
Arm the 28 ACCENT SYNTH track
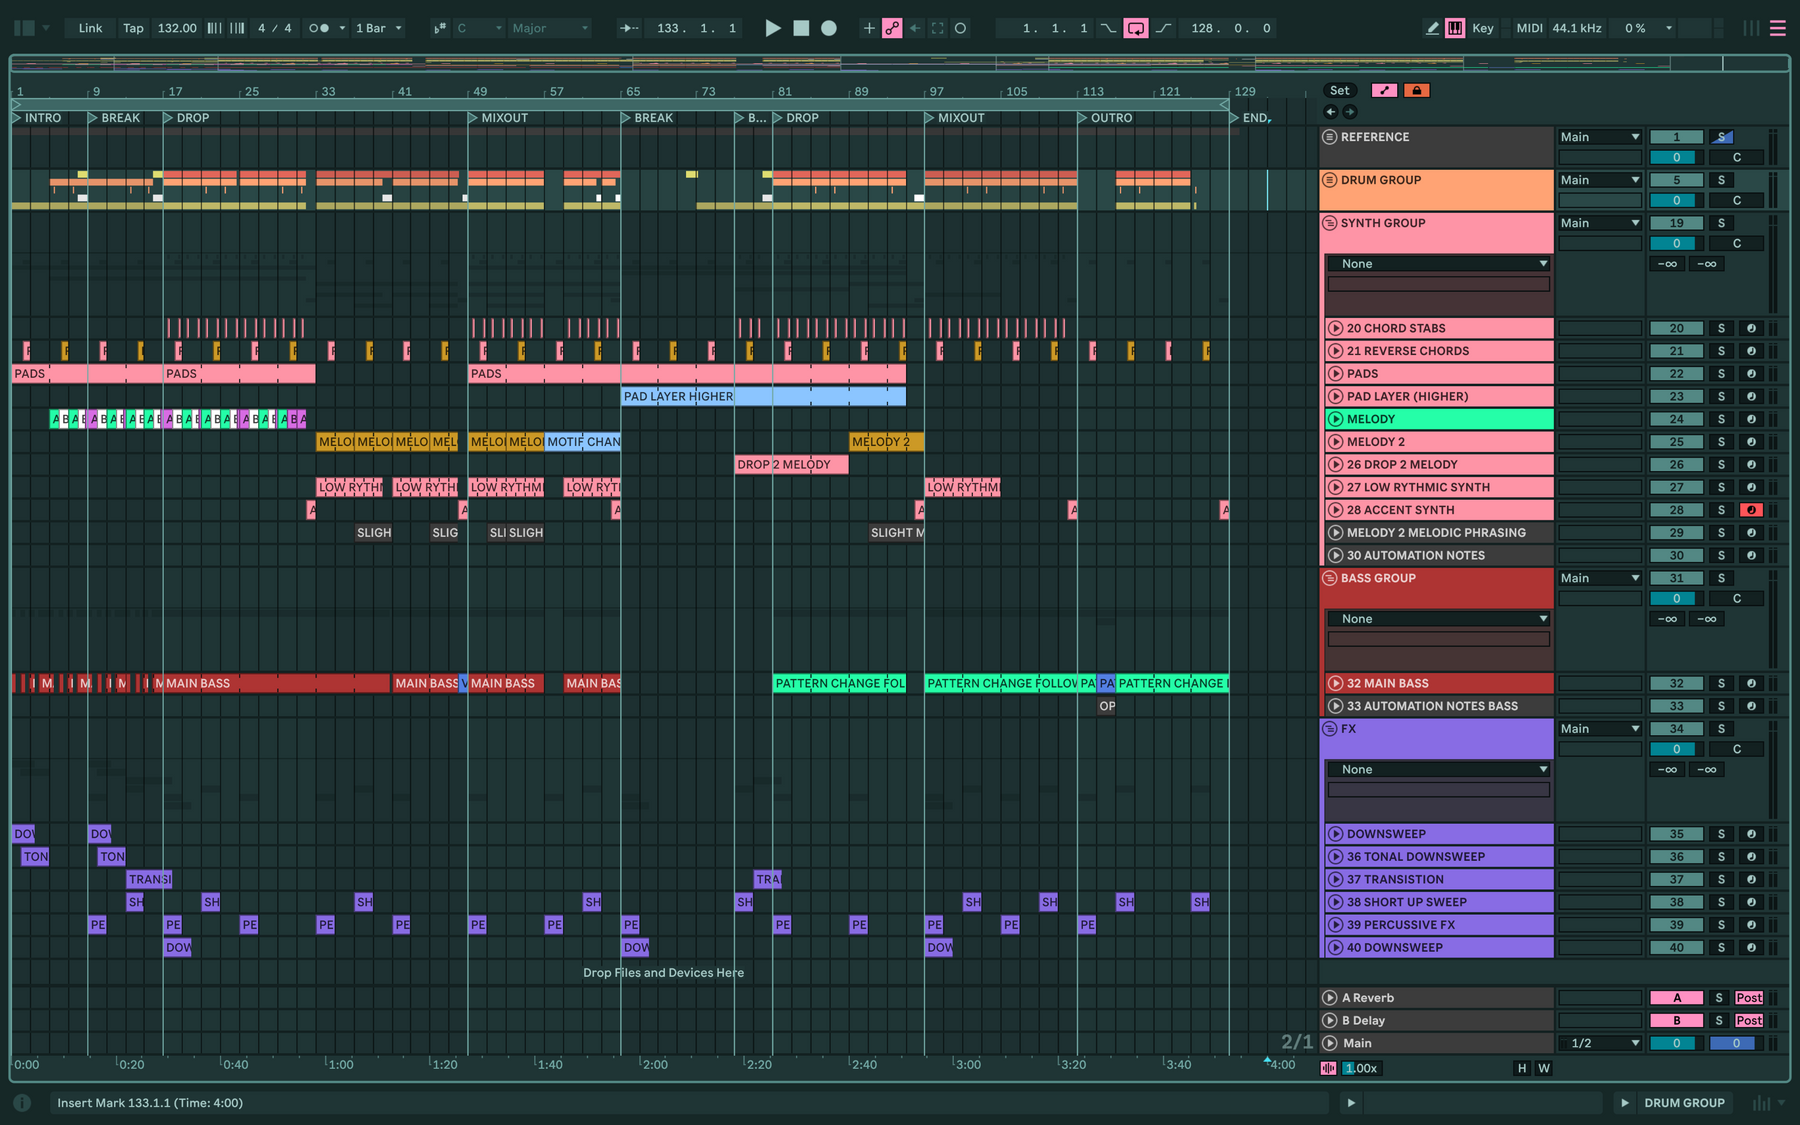click(x=1751, y=510)
